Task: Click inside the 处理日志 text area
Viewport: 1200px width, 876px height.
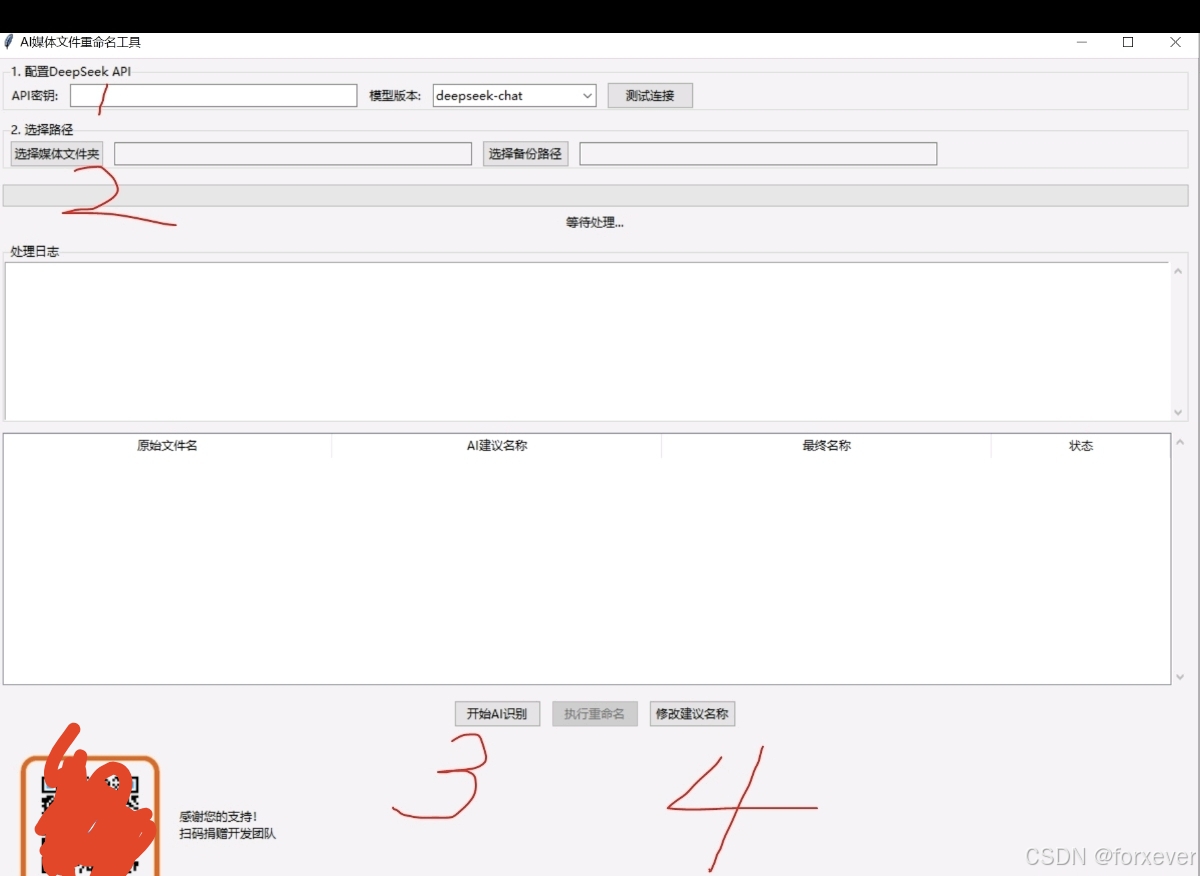Action: coord(587,341)
